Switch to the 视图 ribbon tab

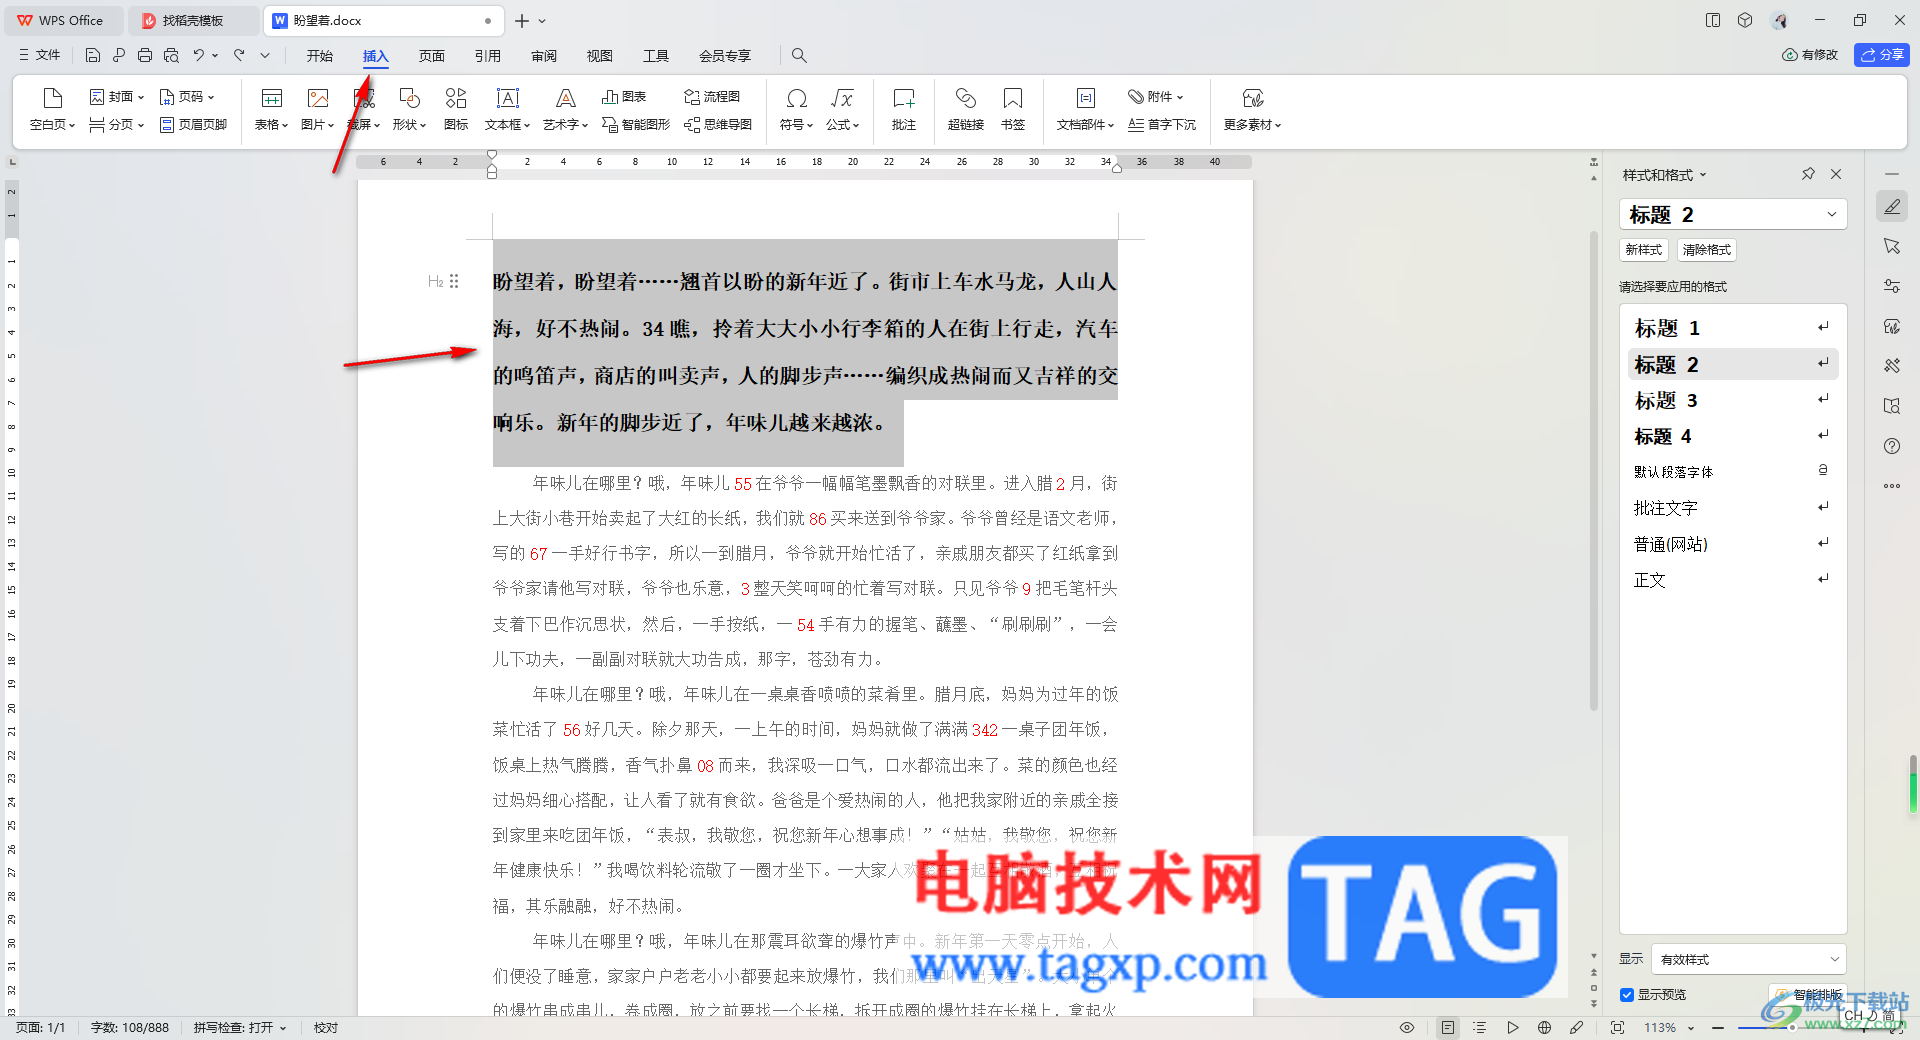600,56
